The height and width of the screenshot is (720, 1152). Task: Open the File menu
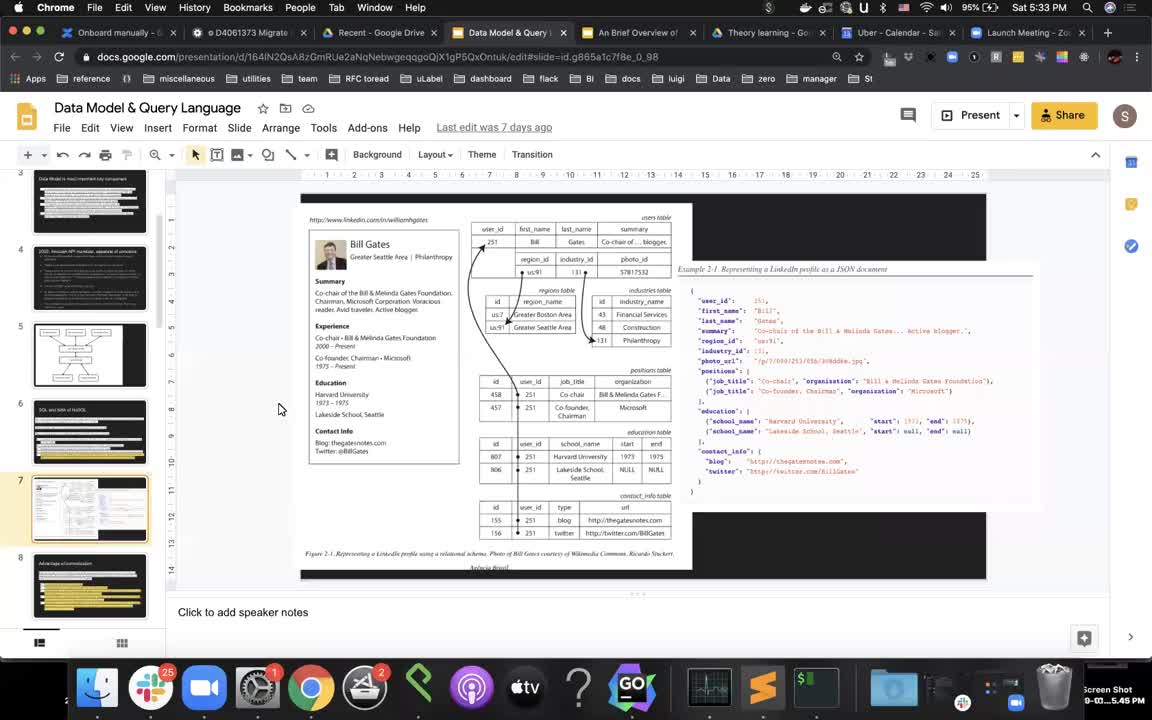tap(62, 128)
